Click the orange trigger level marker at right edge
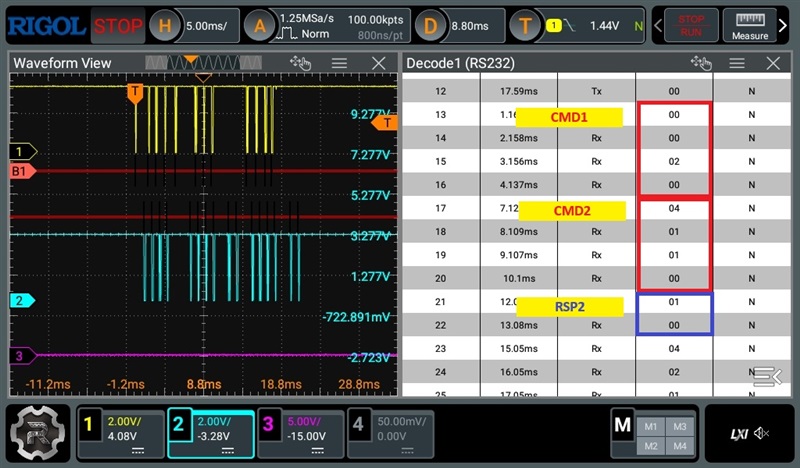This screenshot has height=468, width=800. pyautogui.click(x=385, y=123)
